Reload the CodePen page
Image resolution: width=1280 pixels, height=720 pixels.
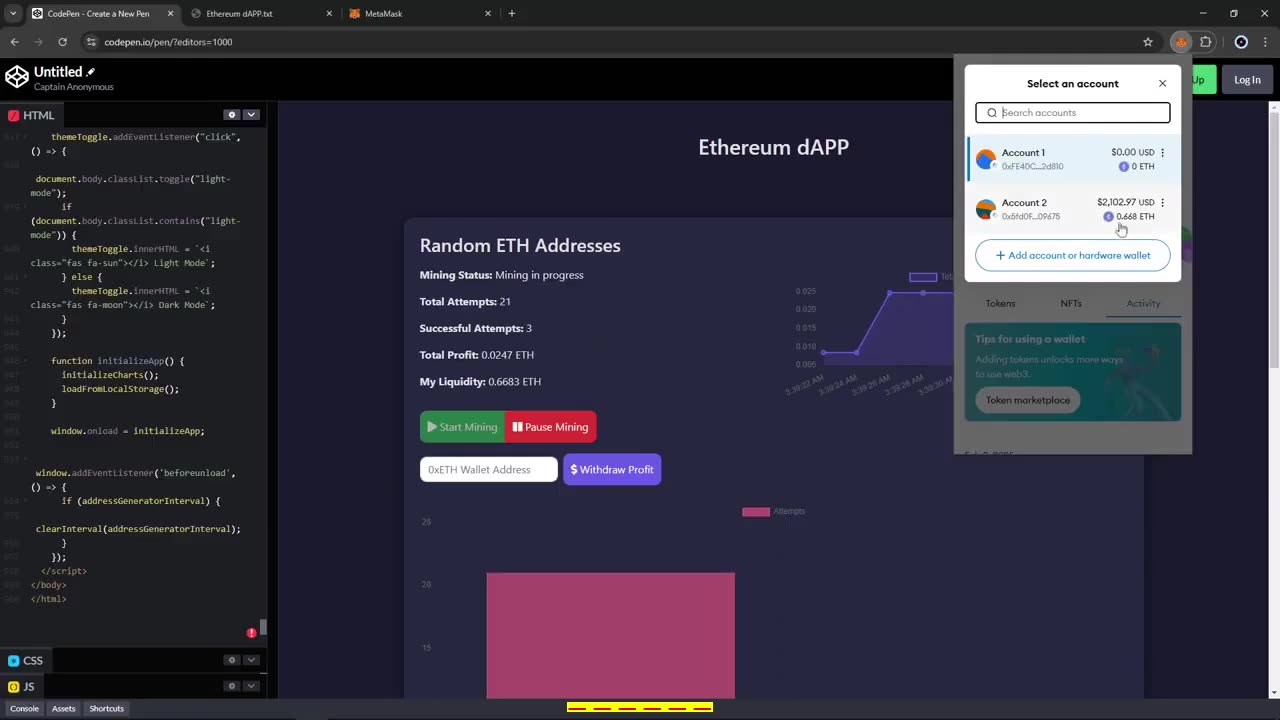point(62,42)
